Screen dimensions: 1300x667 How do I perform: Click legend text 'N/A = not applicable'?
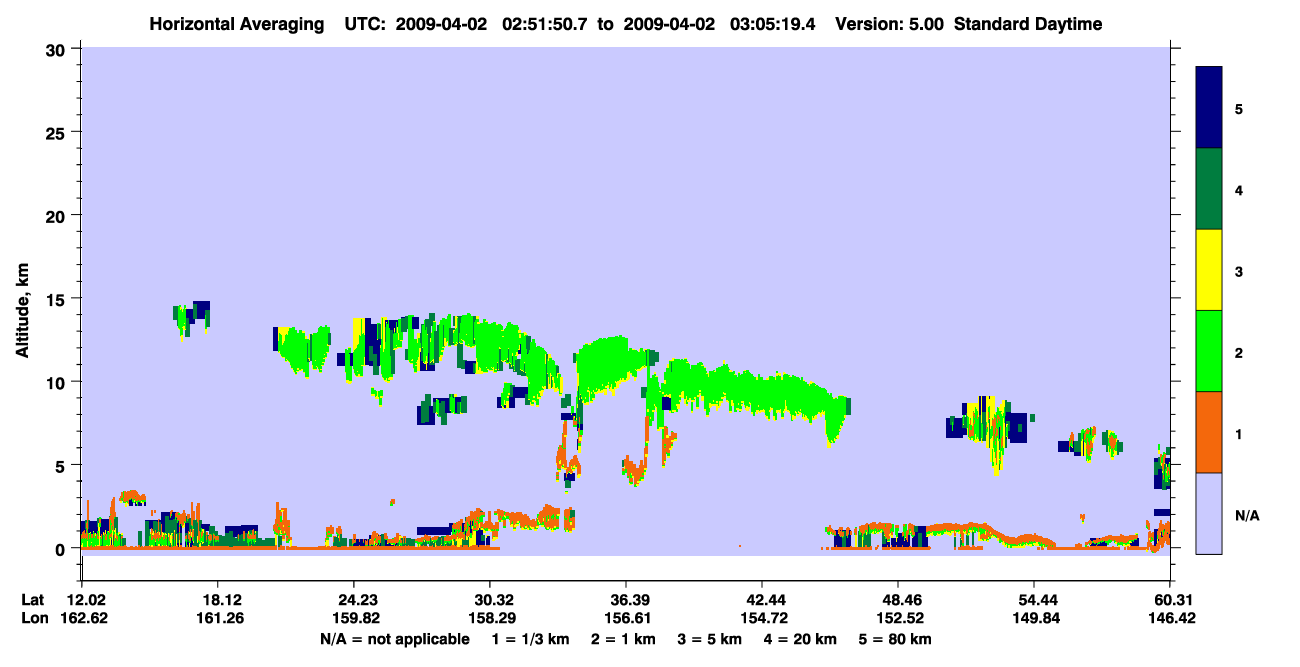pos(394,639)
